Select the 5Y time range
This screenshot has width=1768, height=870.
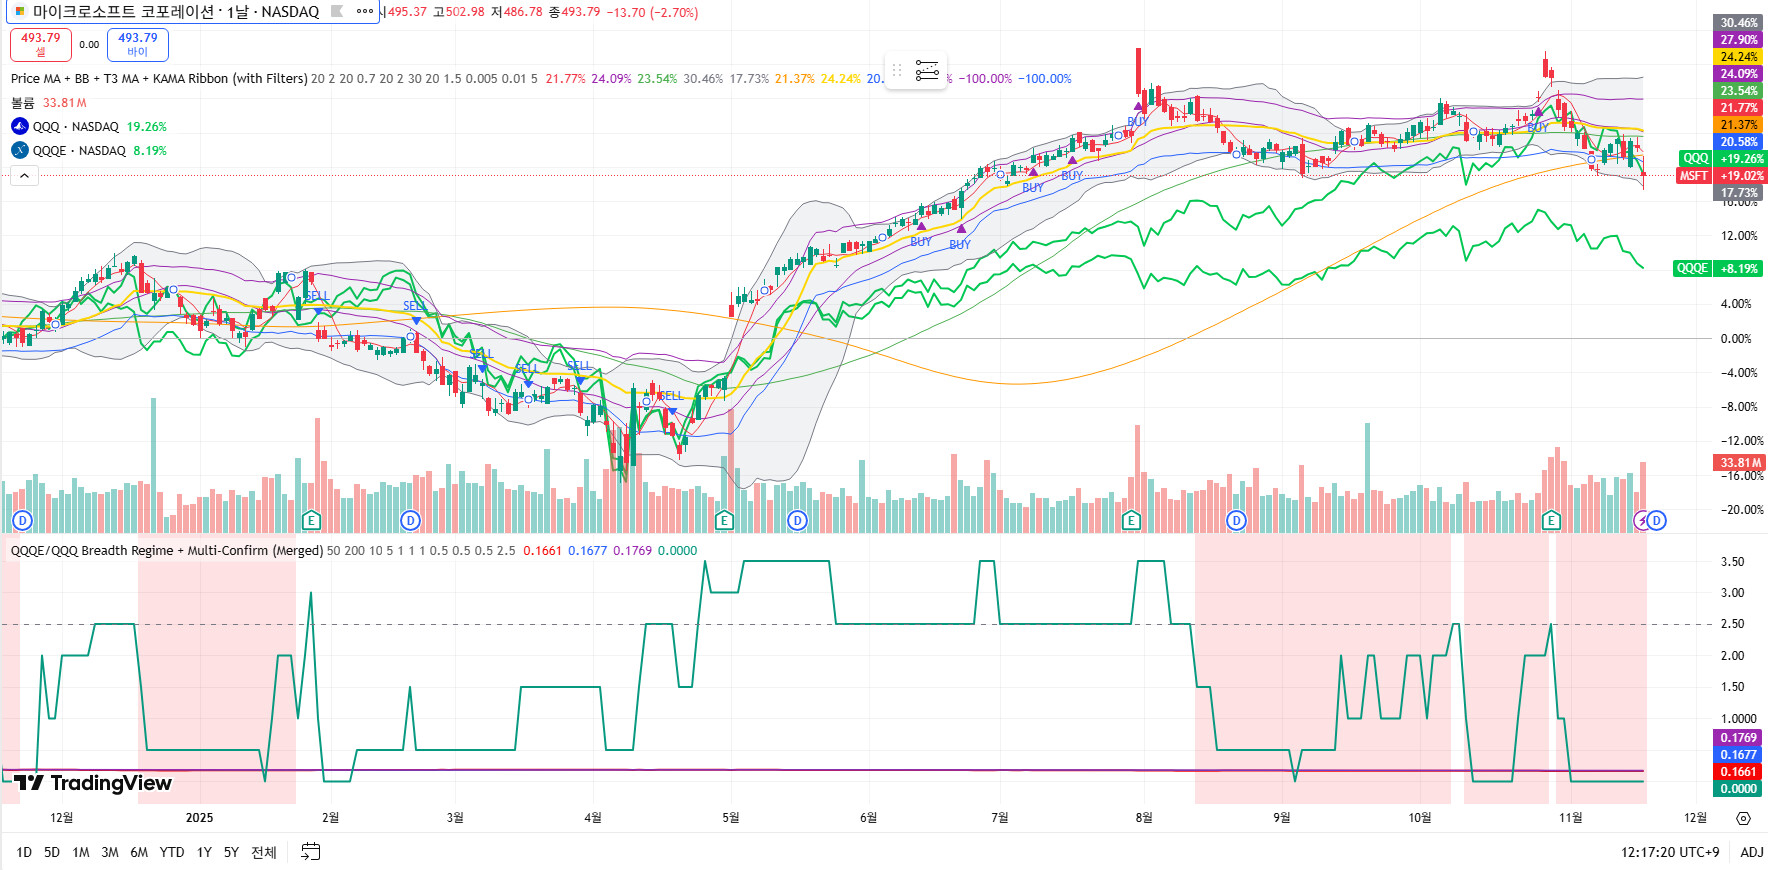click(x=231, y=852)
